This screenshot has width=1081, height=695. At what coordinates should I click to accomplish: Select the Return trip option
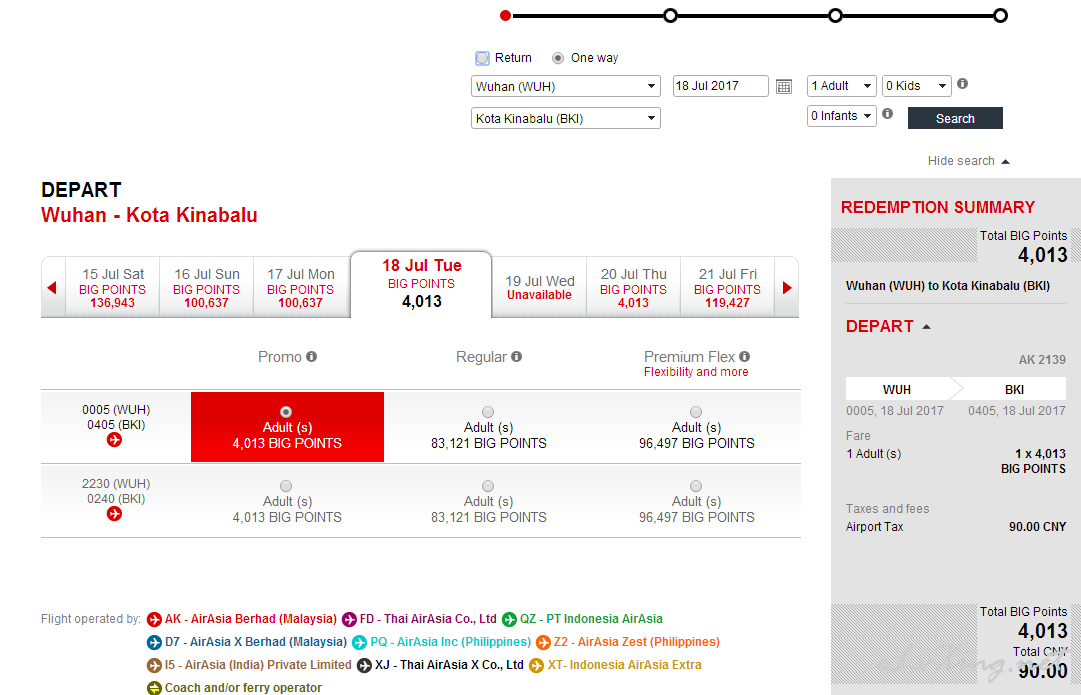[483, 58]
